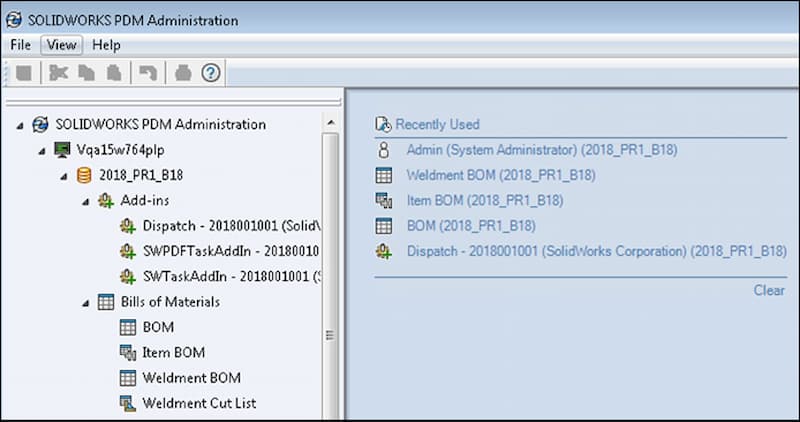The image size is (800, 422).
Task: Select BOM under Bills of Materials
Action: point(158,327)
